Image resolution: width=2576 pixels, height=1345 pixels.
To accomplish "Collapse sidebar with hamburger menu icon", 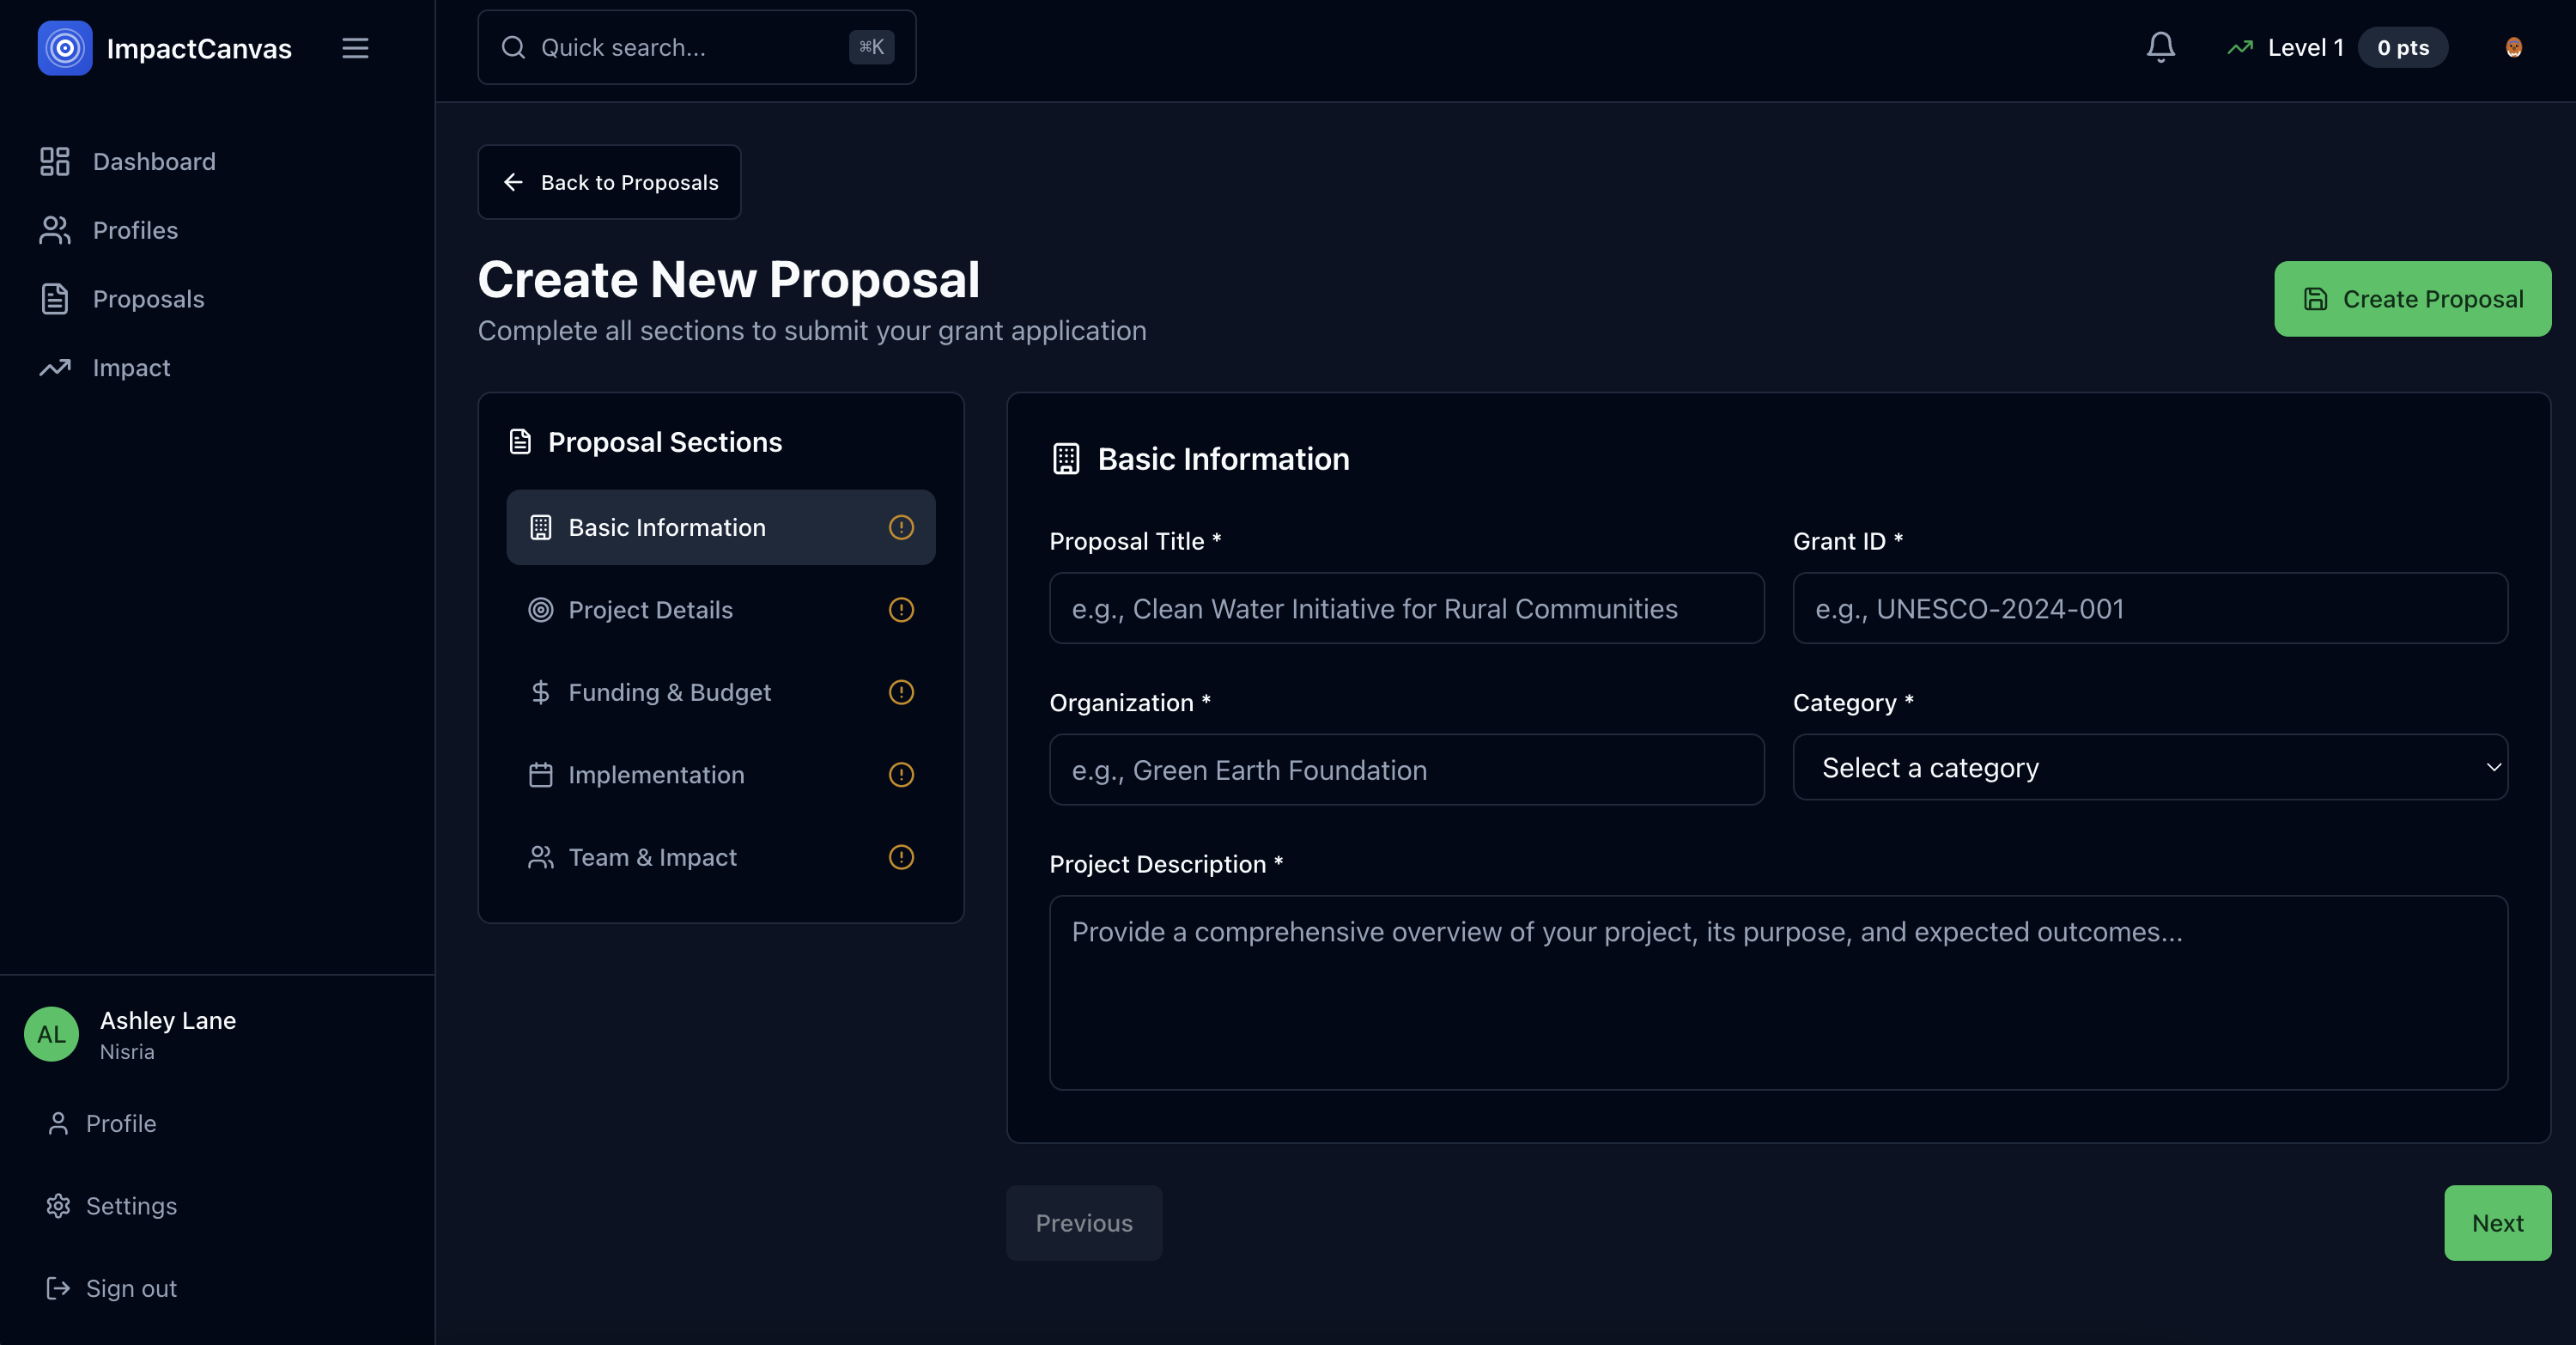I will [x=355, y=48].
